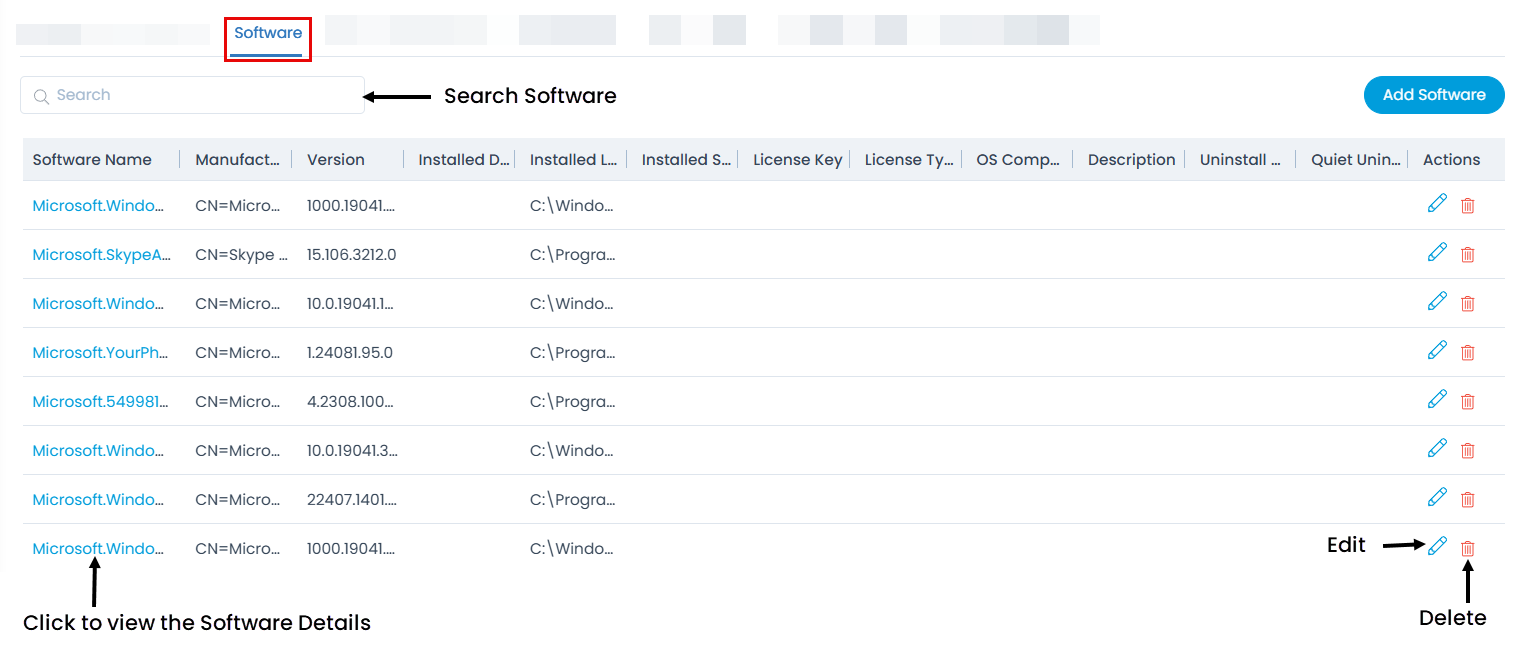
Task: Click the Version column header
Action: pos(336,159)
